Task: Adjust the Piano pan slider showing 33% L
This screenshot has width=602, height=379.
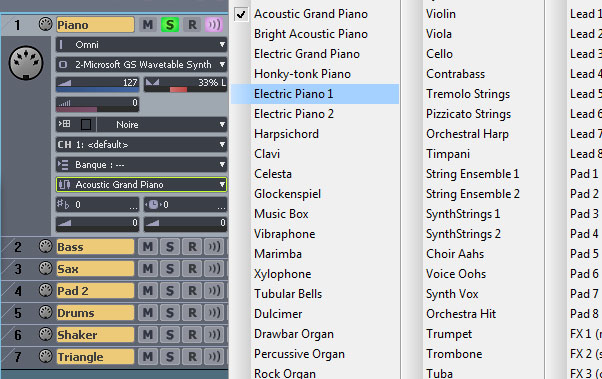Action: (x=185, y=84)
